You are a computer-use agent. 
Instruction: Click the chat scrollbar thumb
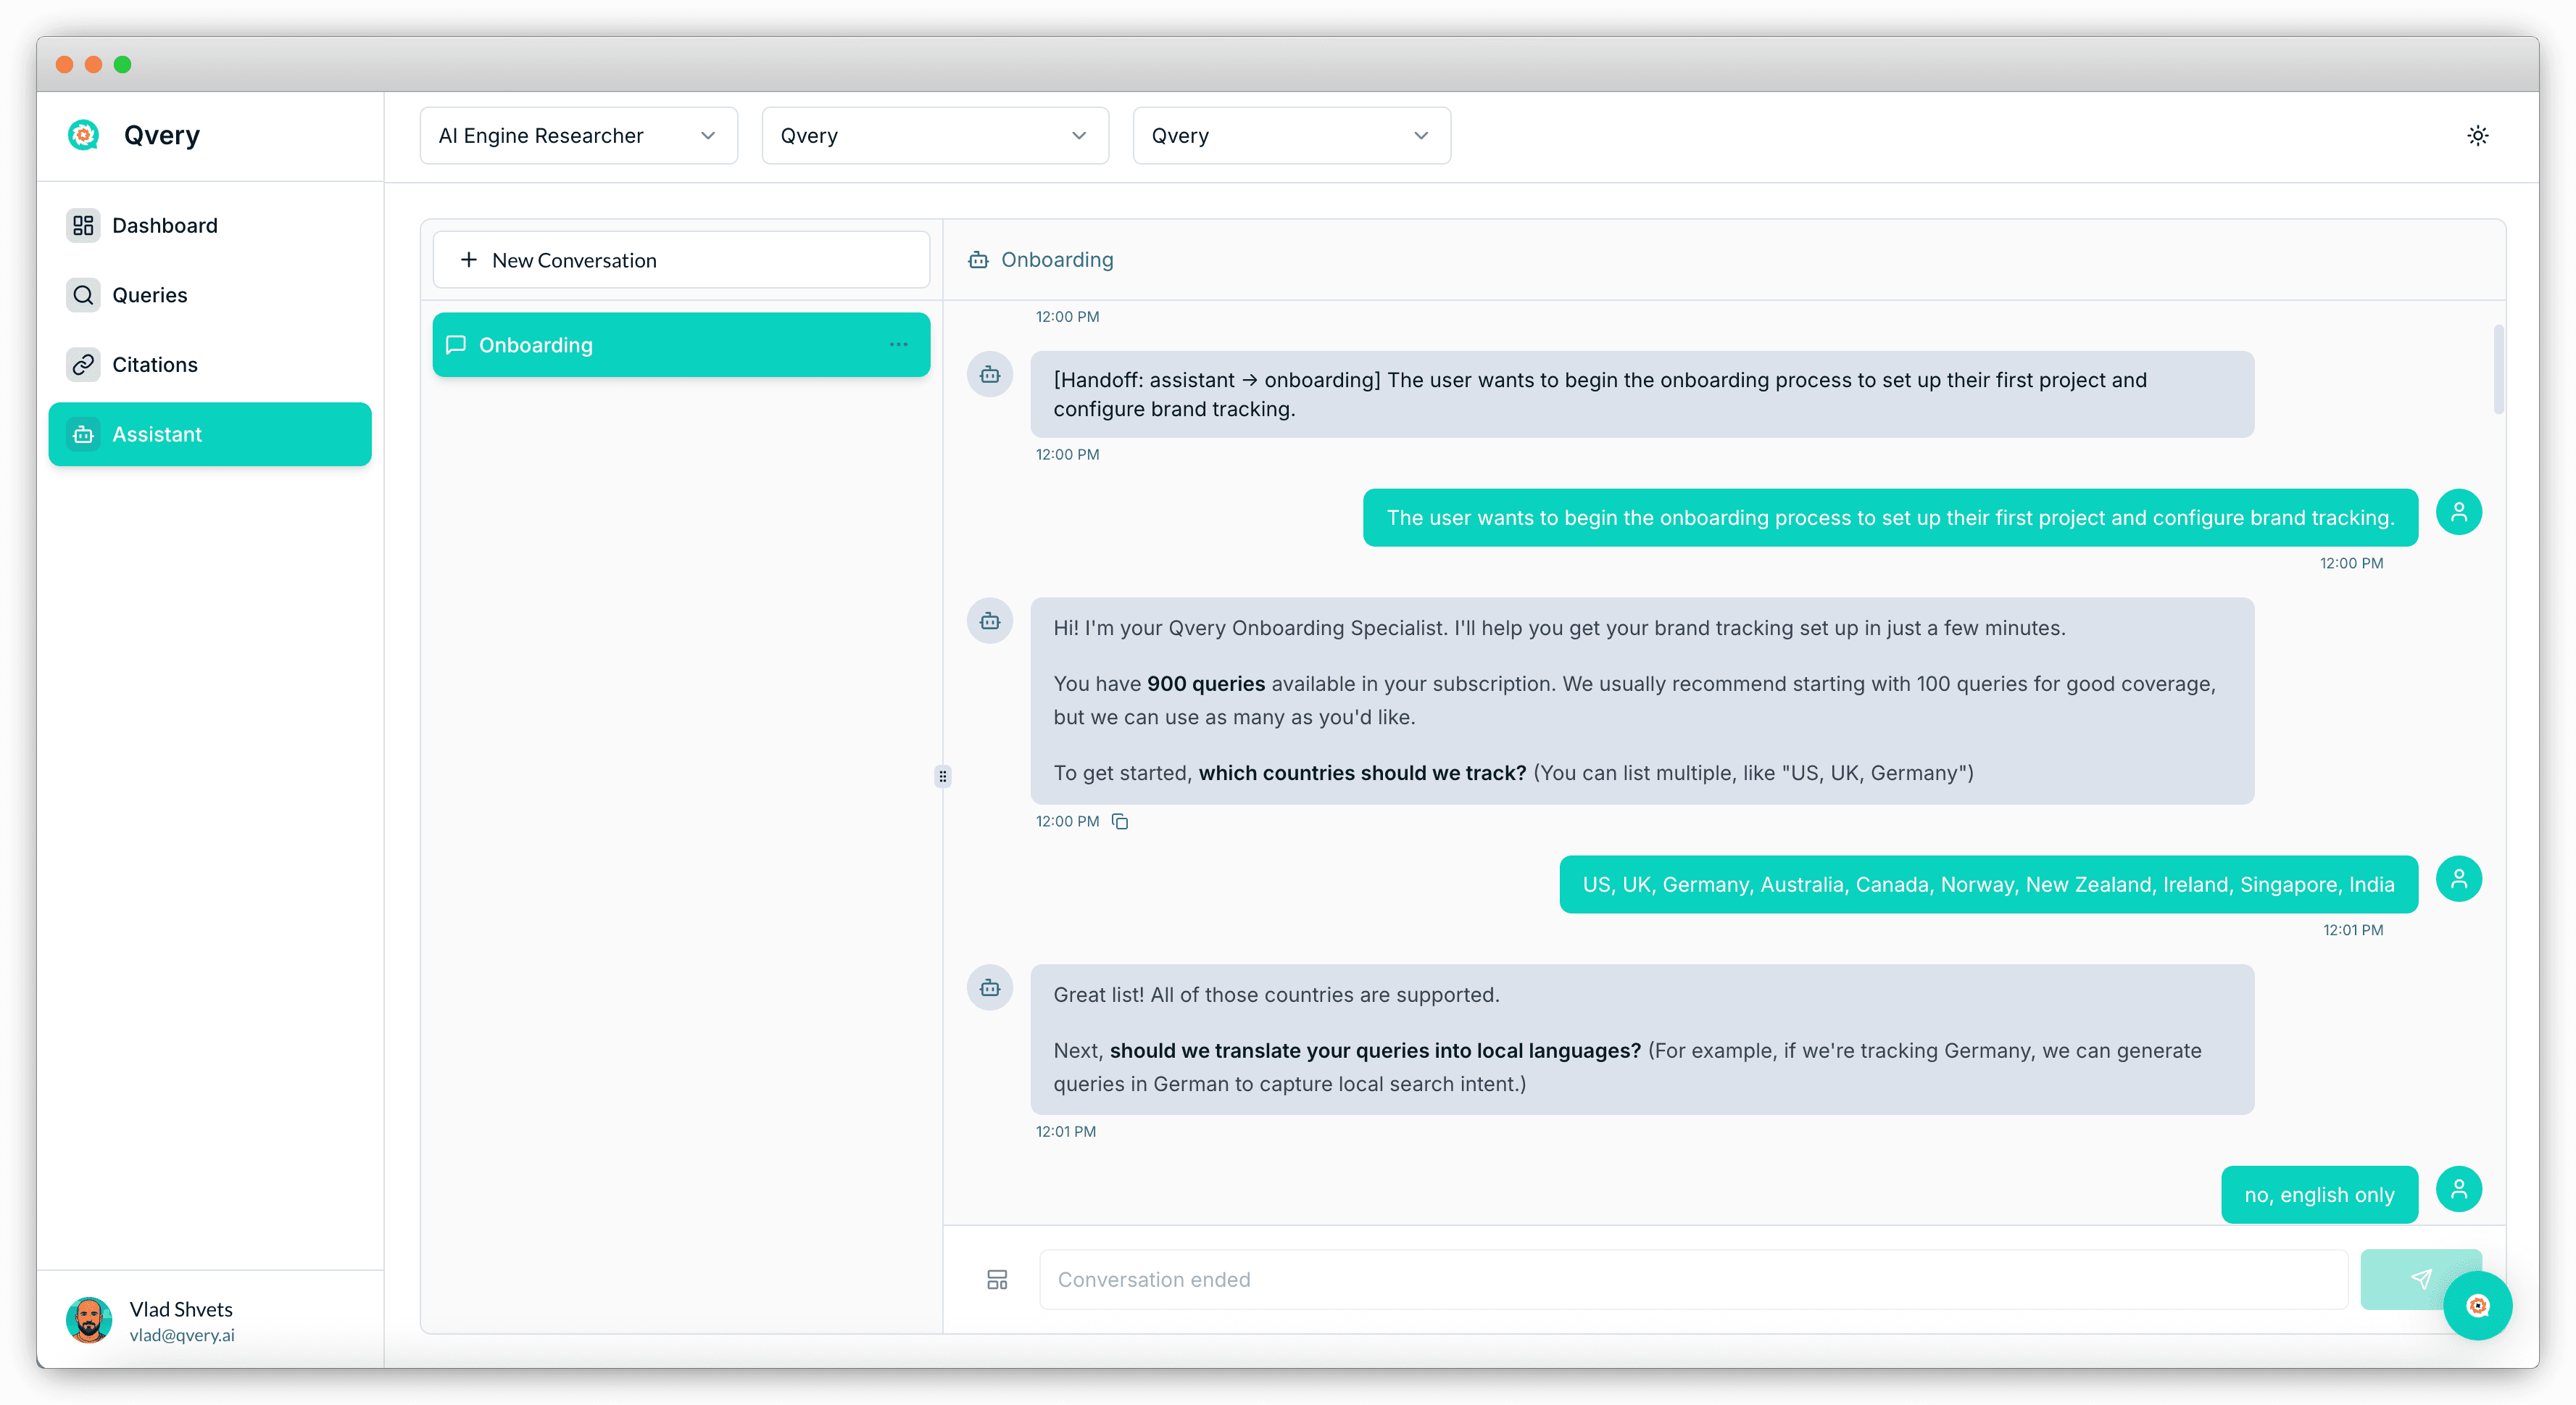[x=2498, y=370]
